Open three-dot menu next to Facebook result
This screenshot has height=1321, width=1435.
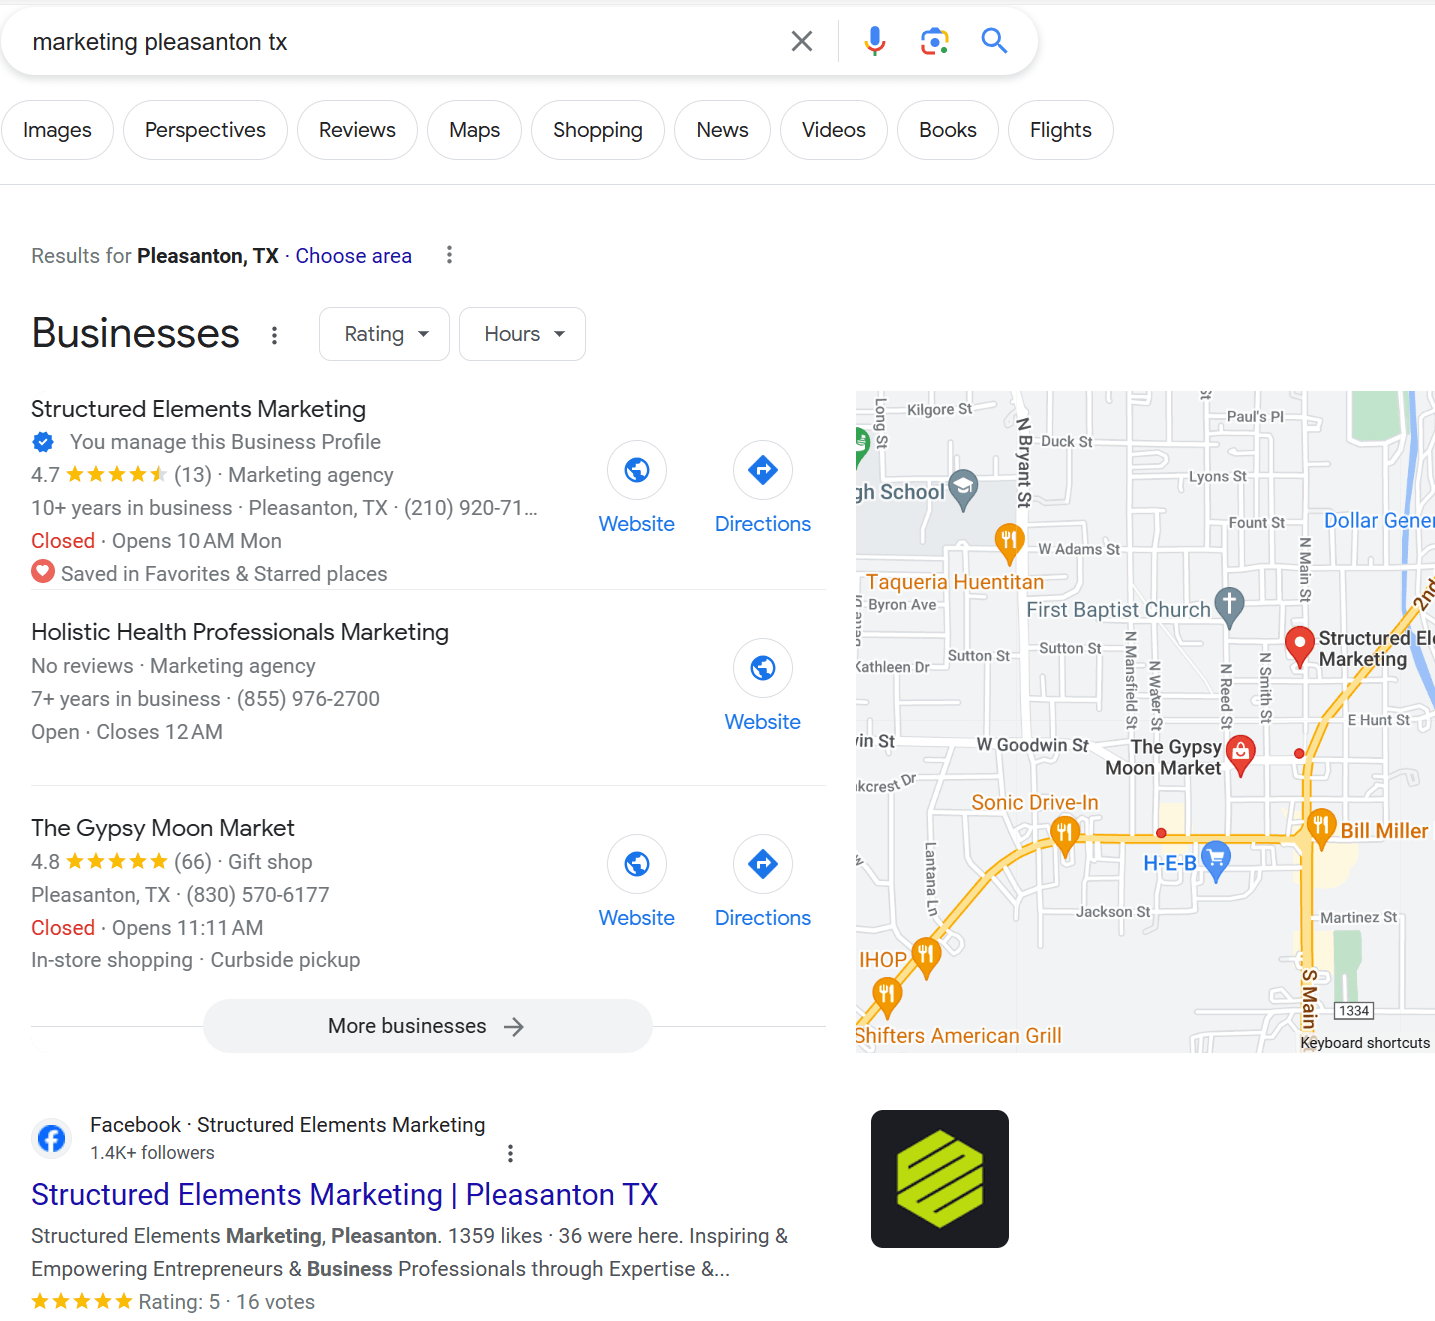point(510,1153)
